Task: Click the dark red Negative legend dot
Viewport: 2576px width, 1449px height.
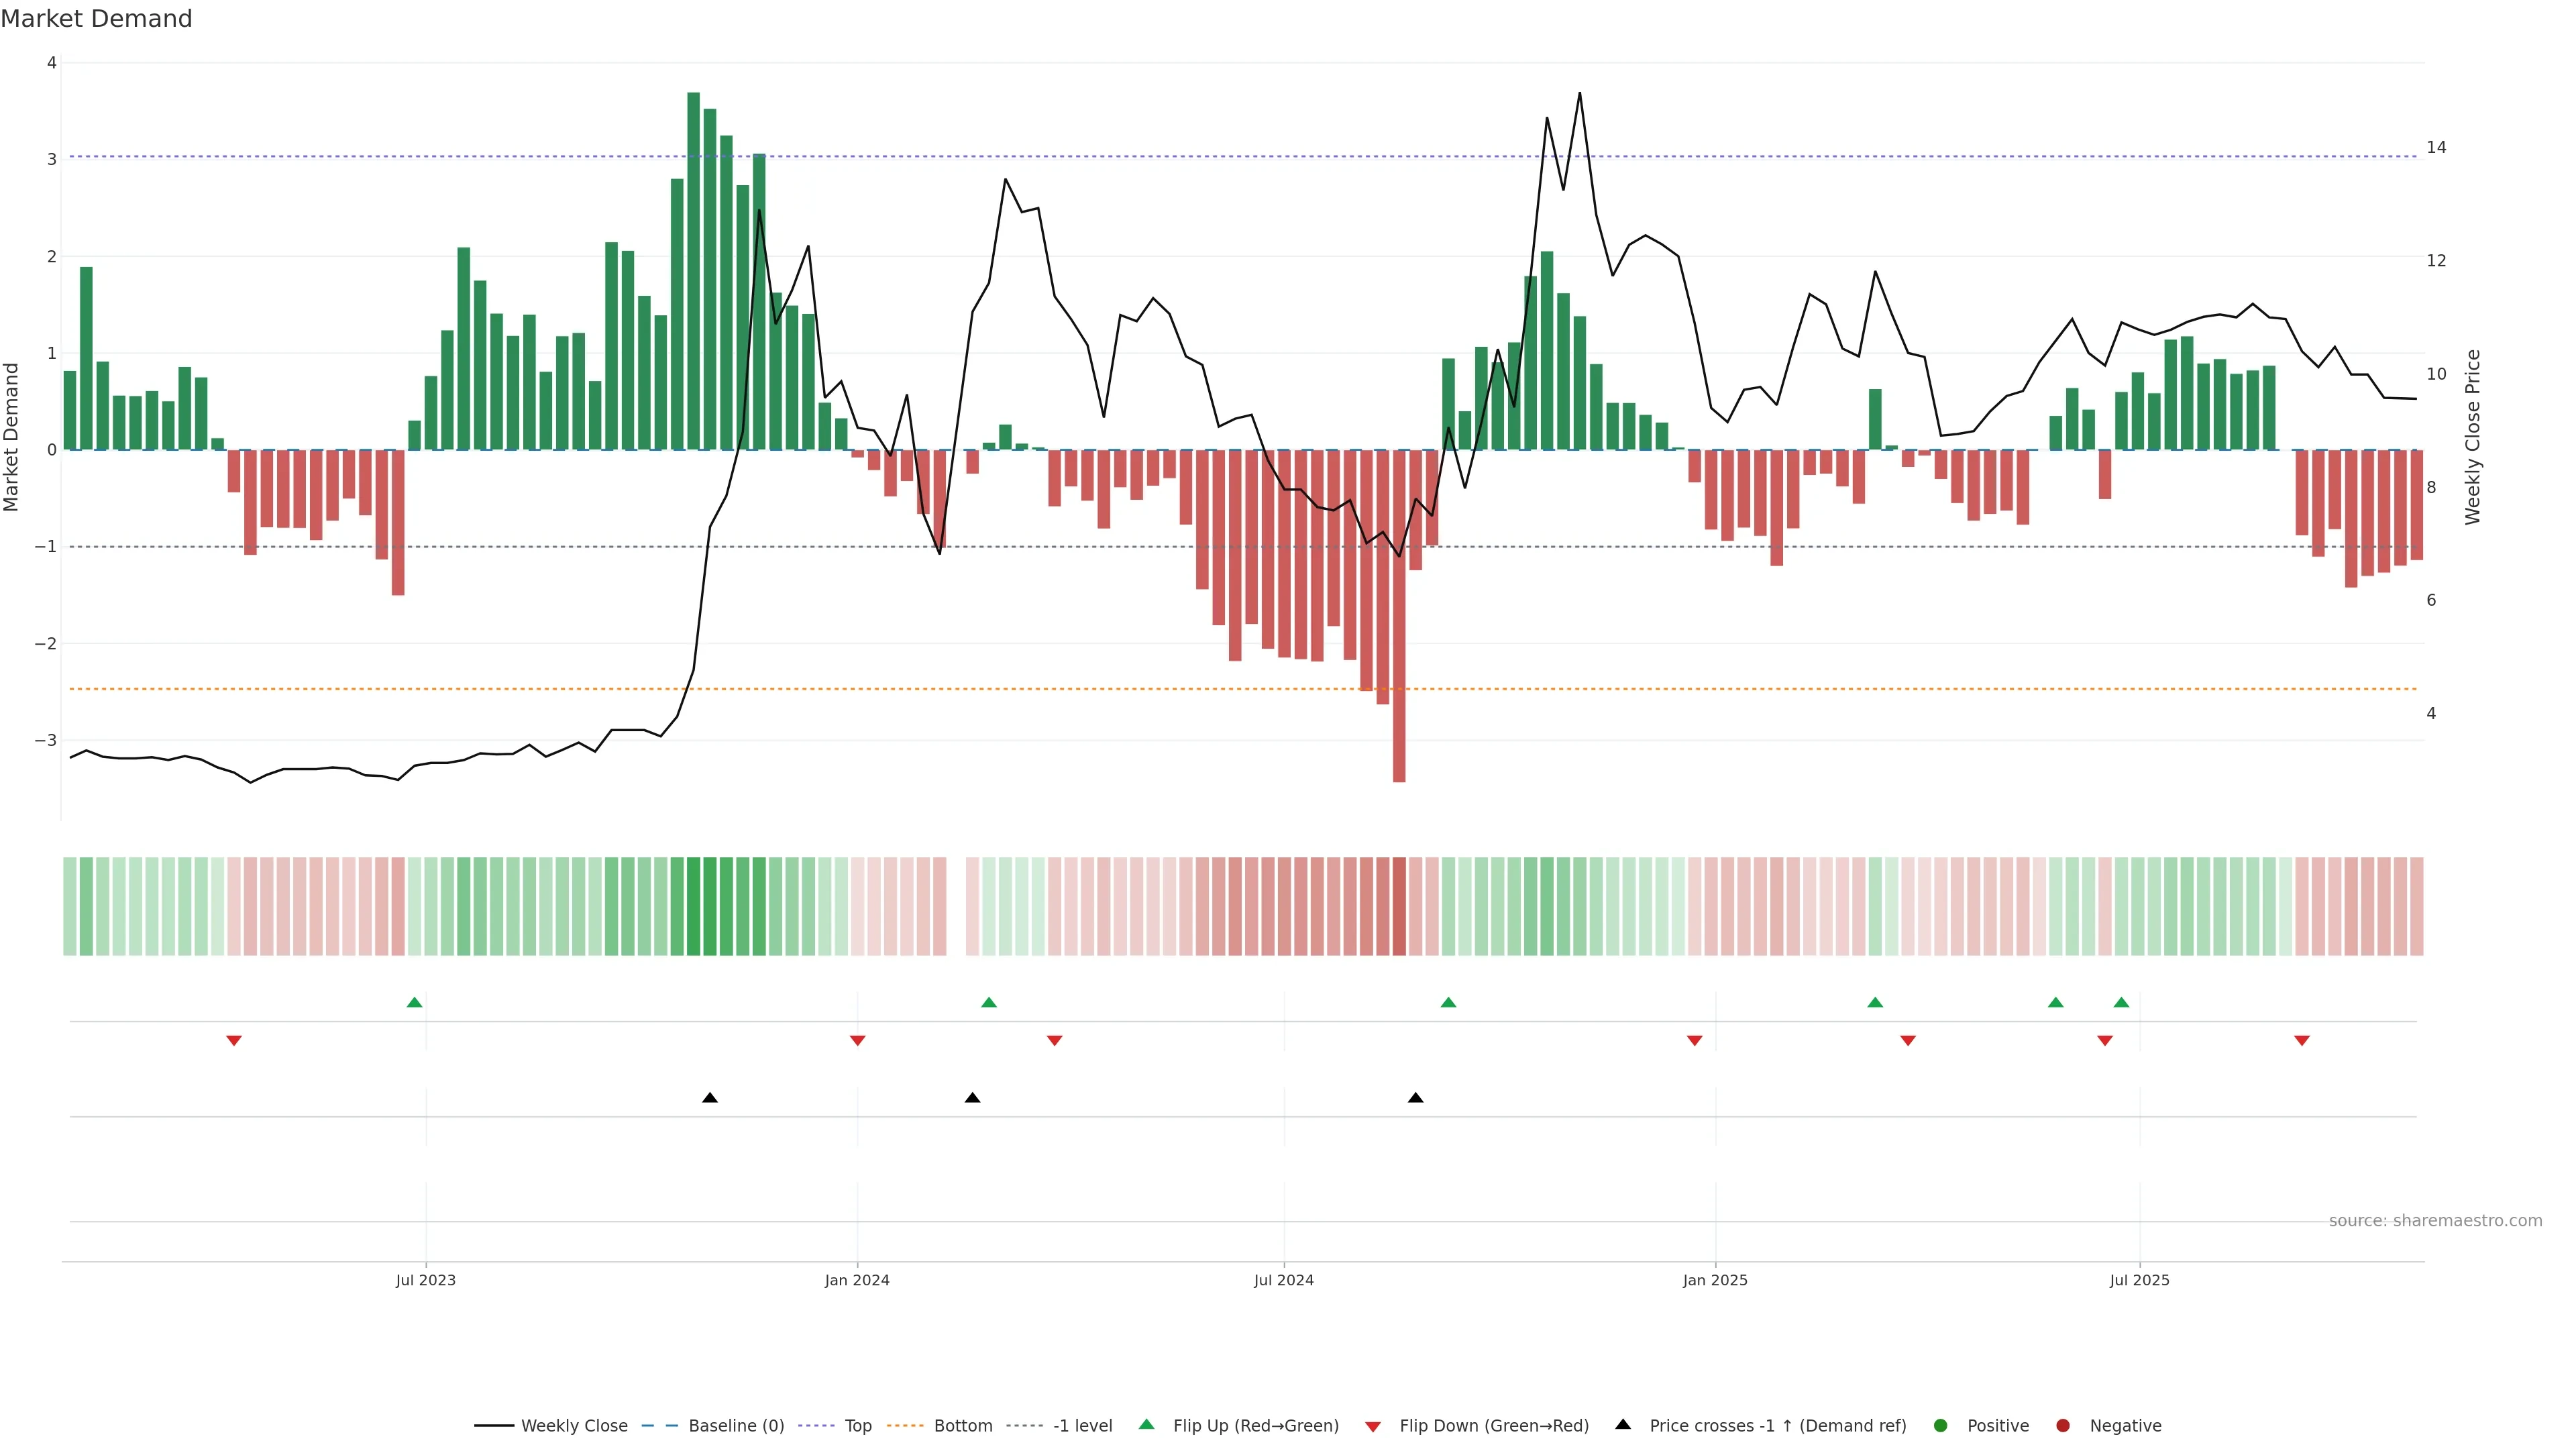Action: click(x=2063, y=1425)
